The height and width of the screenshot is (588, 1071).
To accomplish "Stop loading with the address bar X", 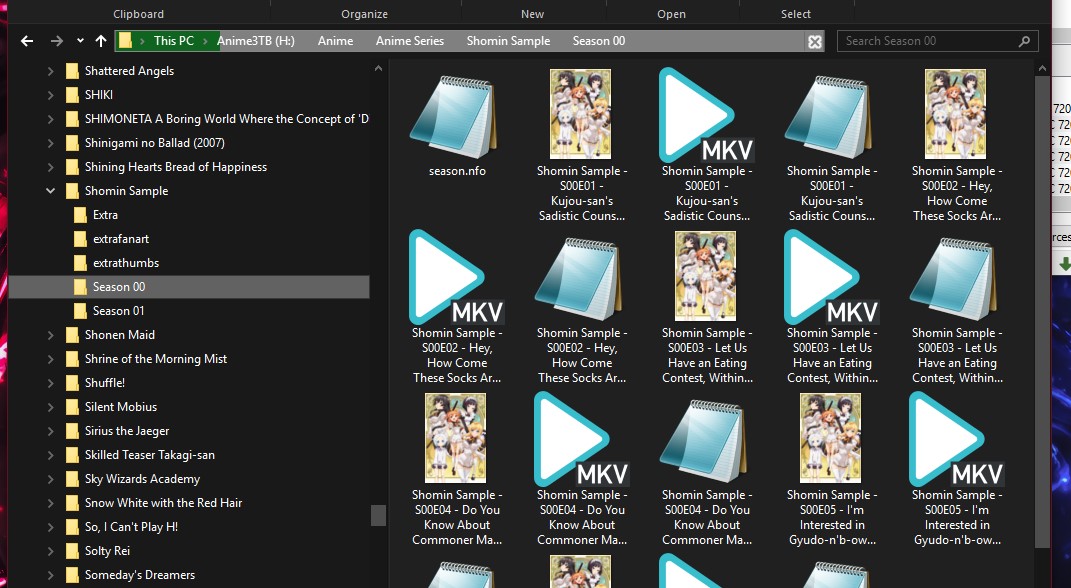I will click(x=815, y=42).
